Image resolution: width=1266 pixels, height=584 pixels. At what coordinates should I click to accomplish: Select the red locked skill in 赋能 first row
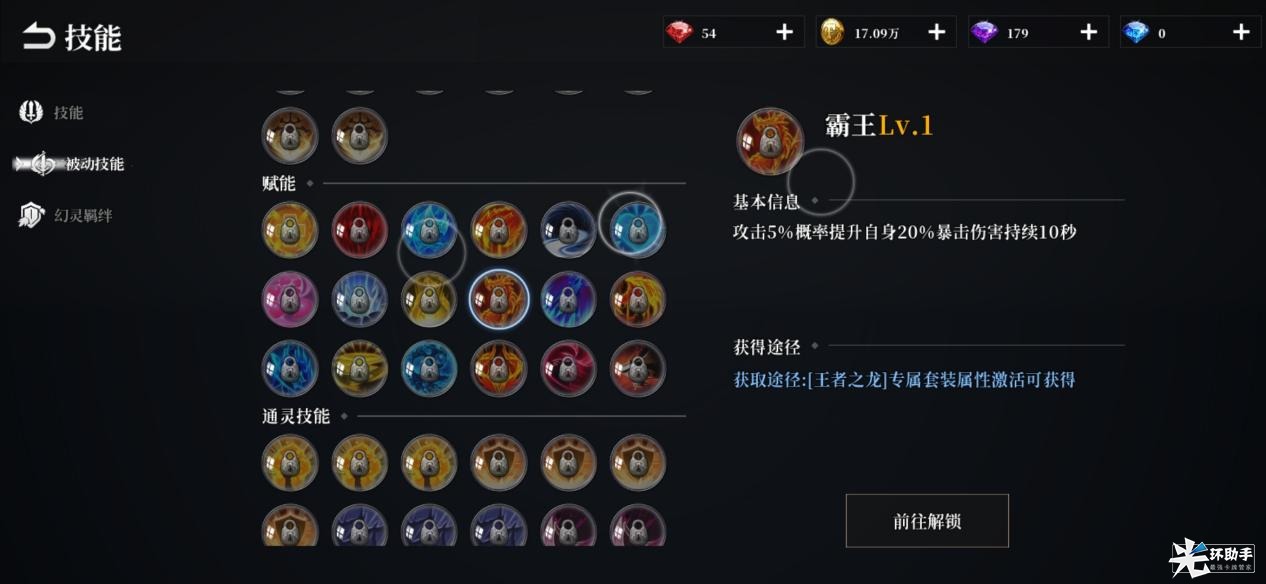359,230
